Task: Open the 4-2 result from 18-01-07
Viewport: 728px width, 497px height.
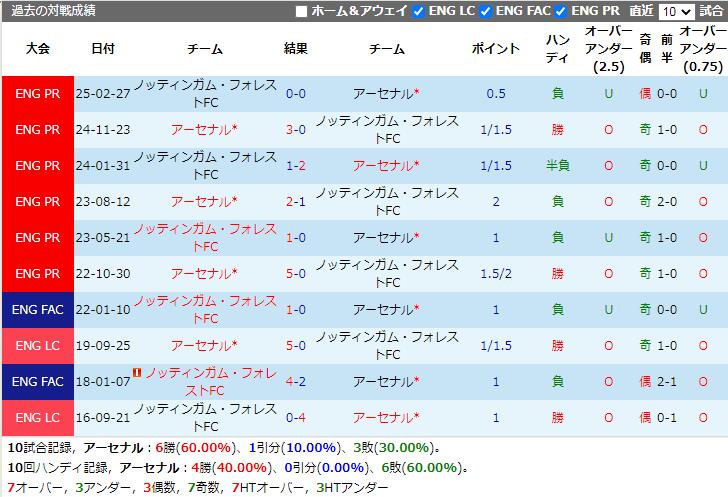Action: coord(296,382)
